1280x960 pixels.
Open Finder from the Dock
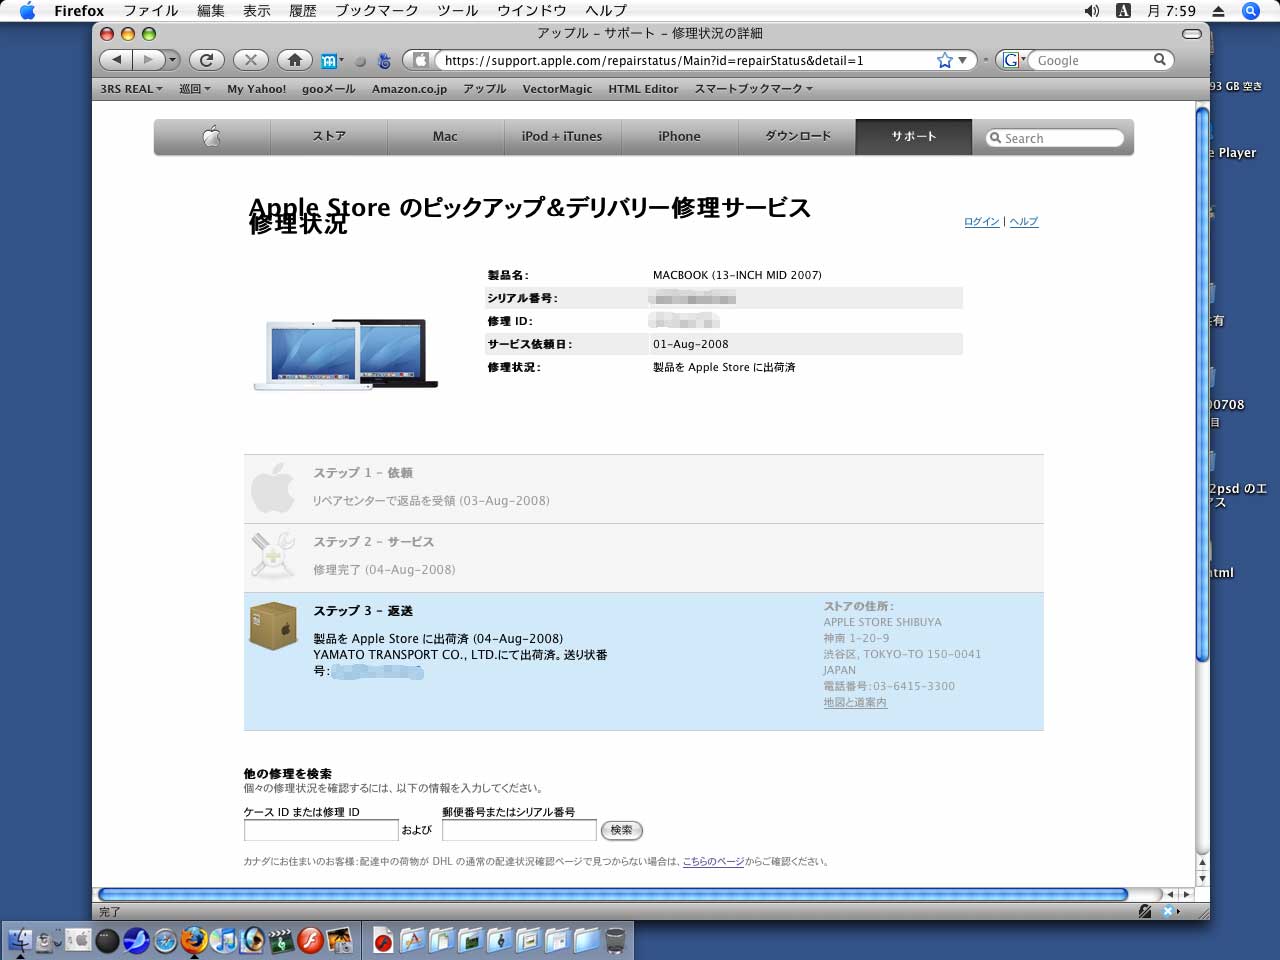coord(20,940)
